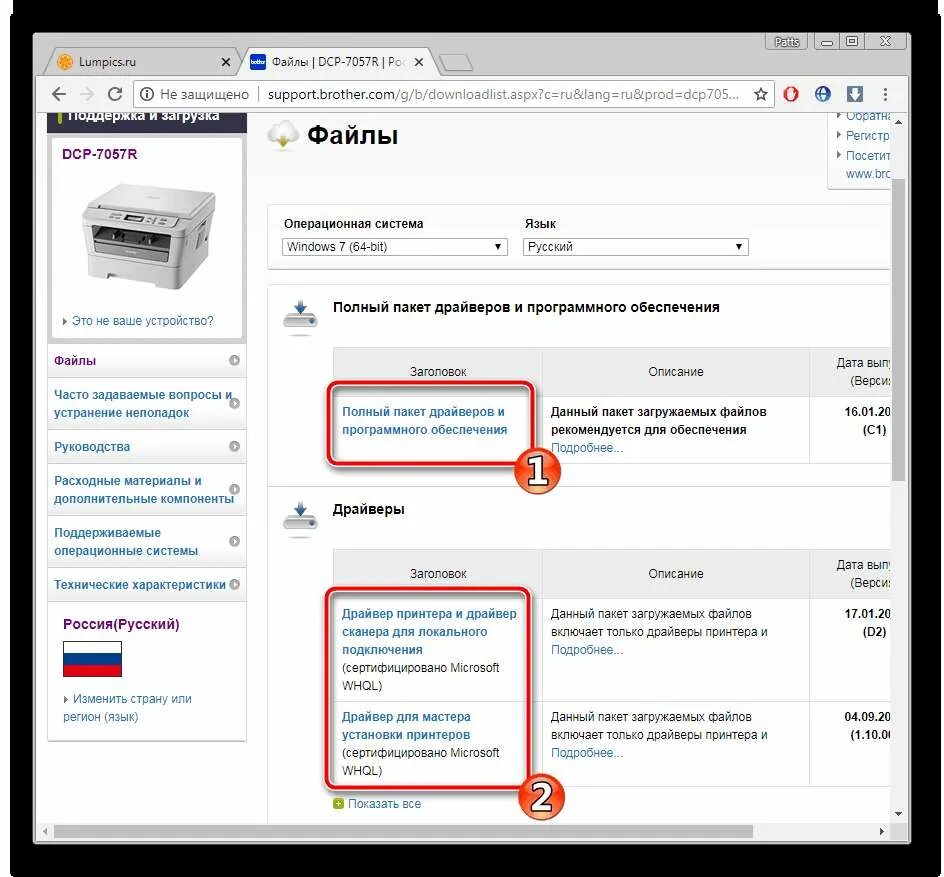Open the Операционная система dropdown
The image size is (944, 877).
pos(394,247)
